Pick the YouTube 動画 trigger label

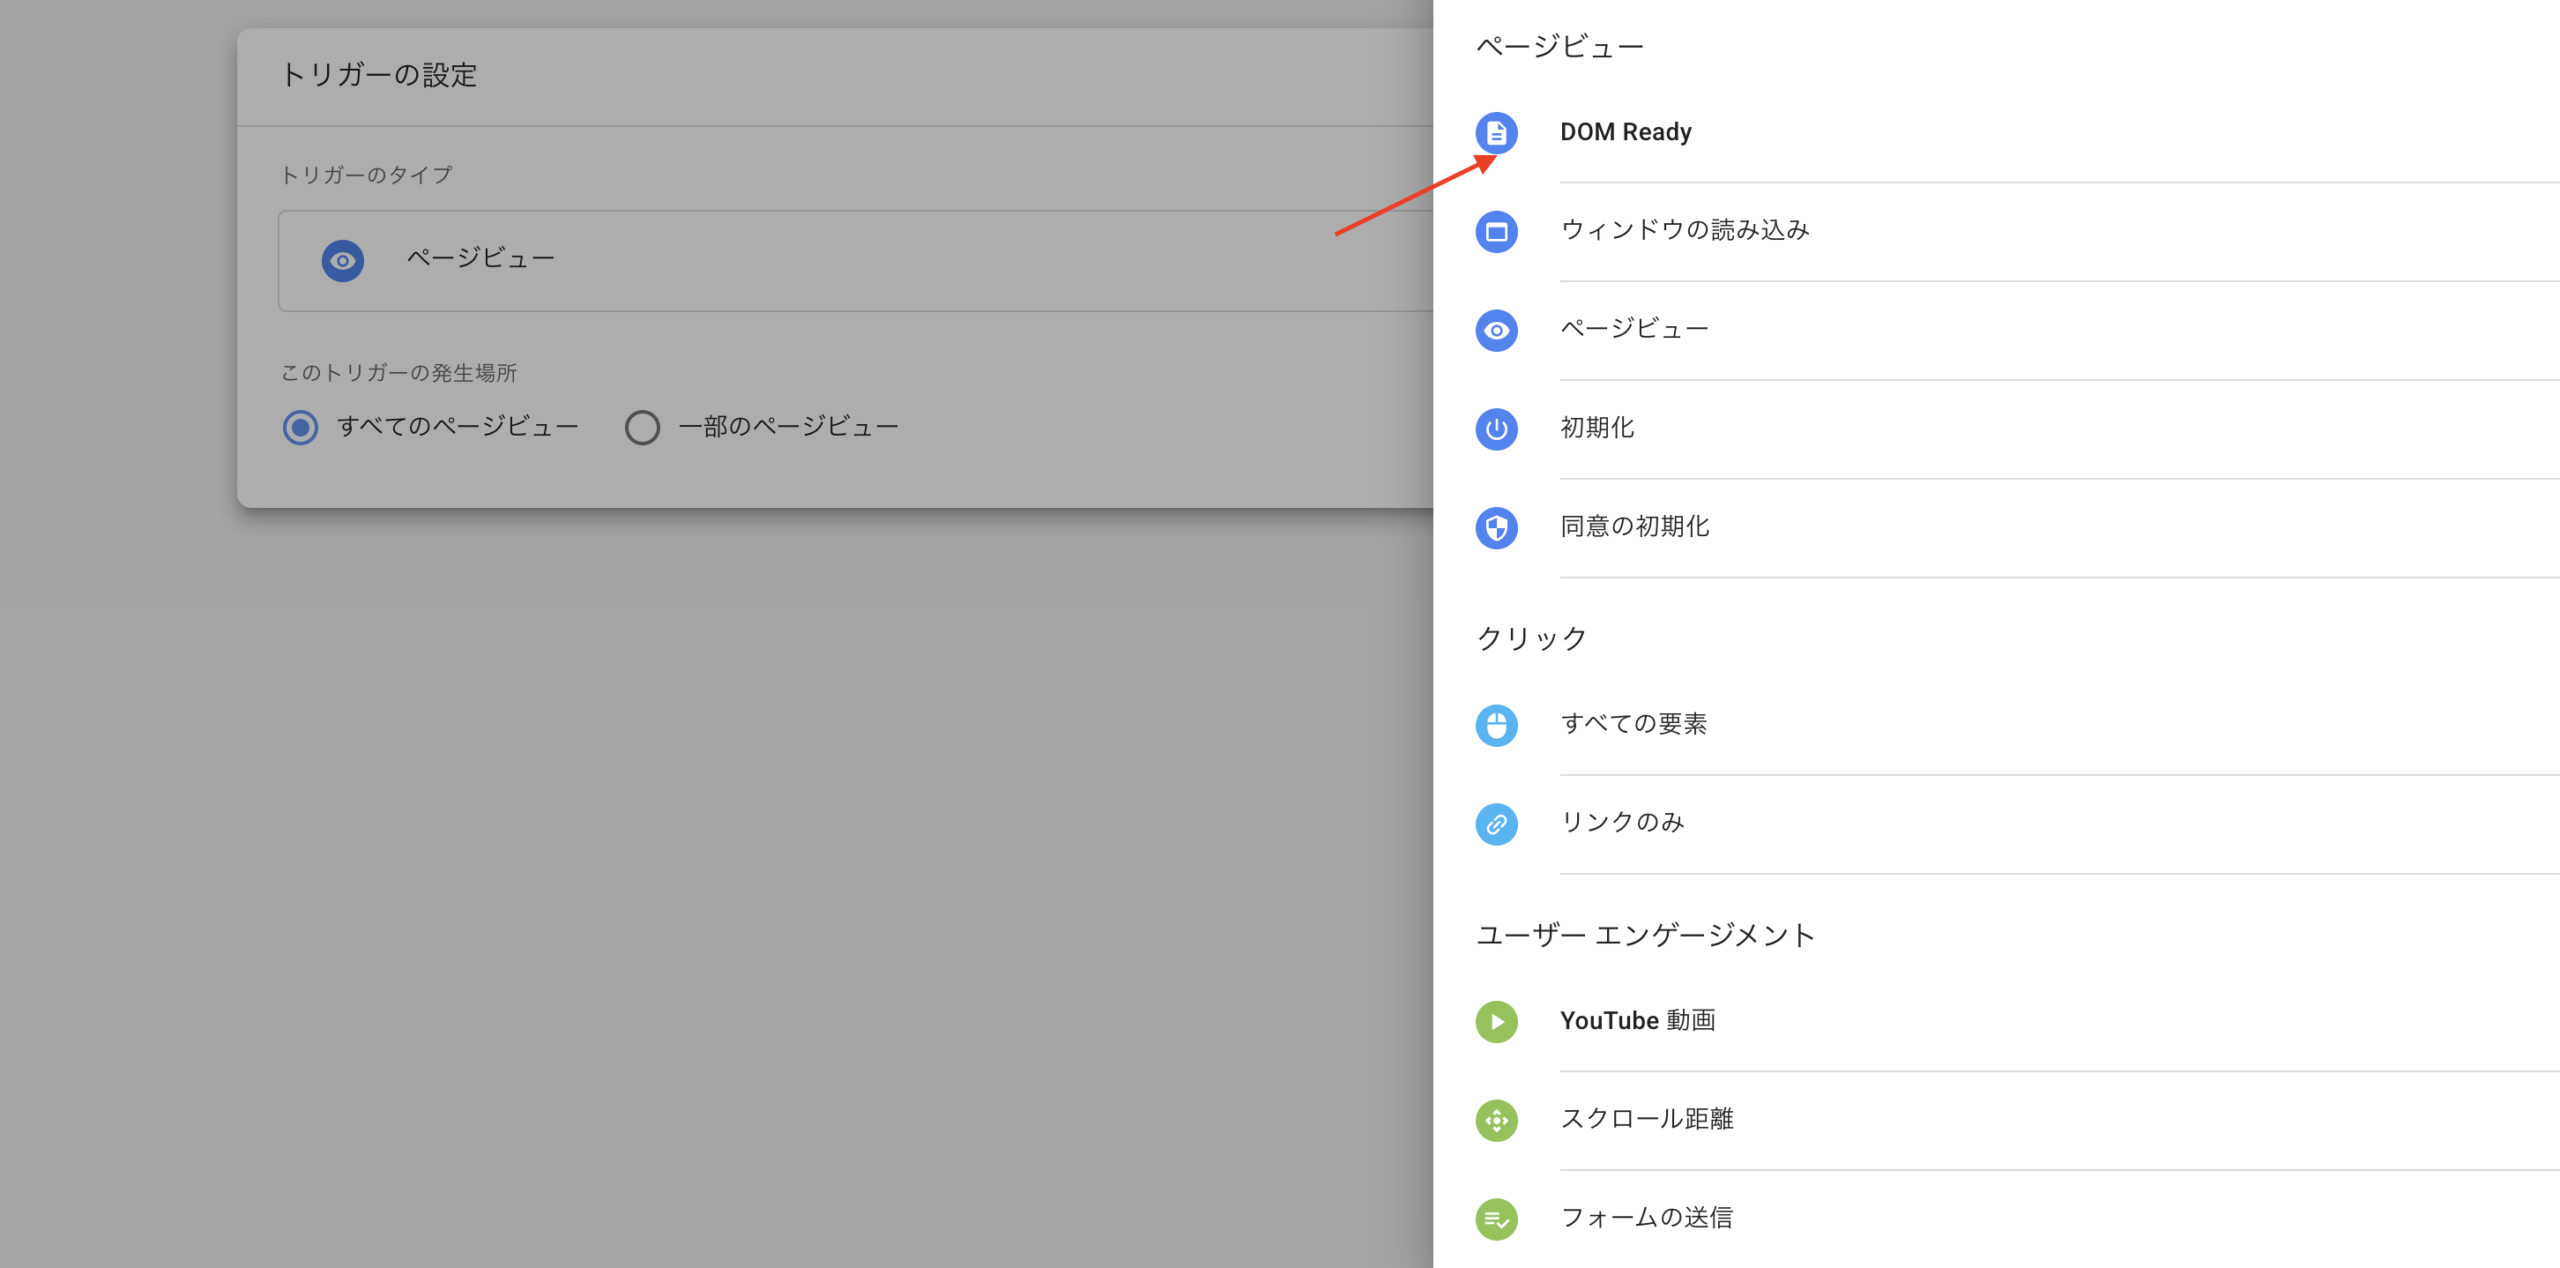pos(1637,1021)
